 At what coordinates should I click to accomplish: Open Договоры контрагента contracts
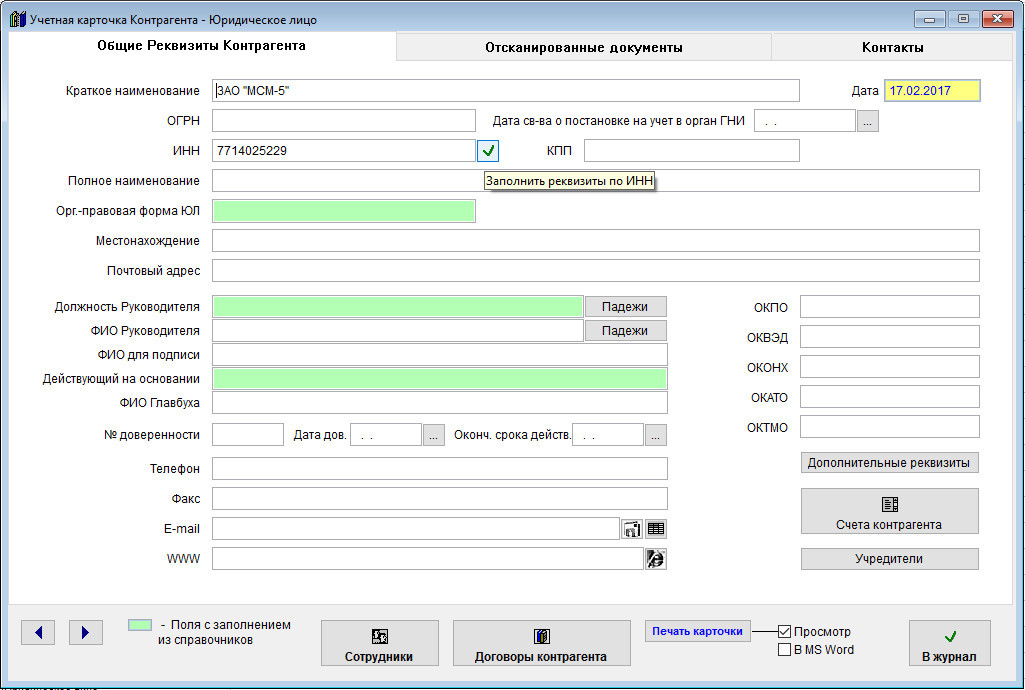[x=542, y=643]
